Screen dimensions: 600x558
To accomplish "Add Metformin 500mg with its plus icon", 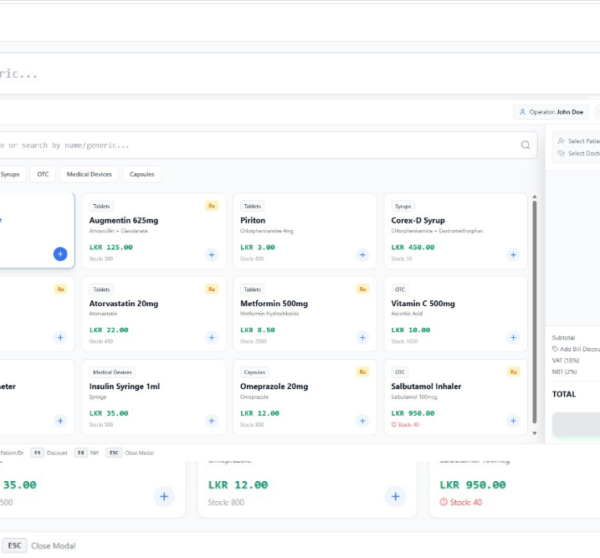I will click(x=362, y=337).
